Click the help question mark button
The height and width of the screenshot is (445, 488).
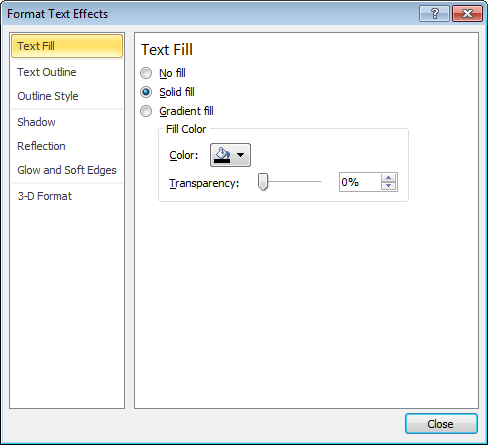coord(434,14)
